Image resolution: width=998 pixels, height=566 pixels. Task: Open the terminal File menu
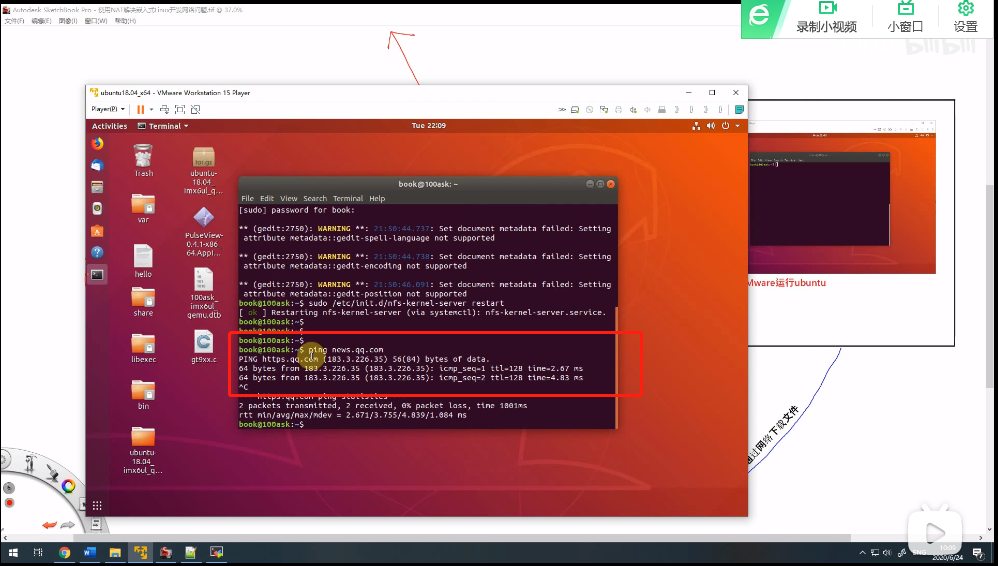click(x=248, y=199)
